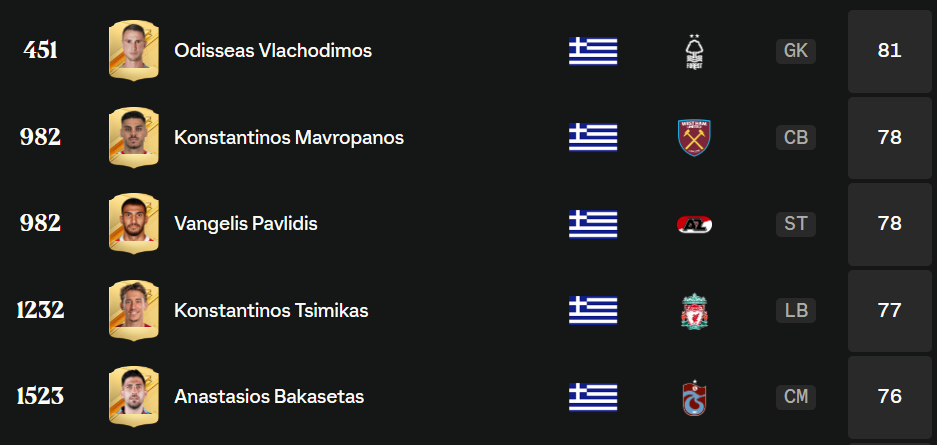Click West Ham United club crest

point(693,137)
